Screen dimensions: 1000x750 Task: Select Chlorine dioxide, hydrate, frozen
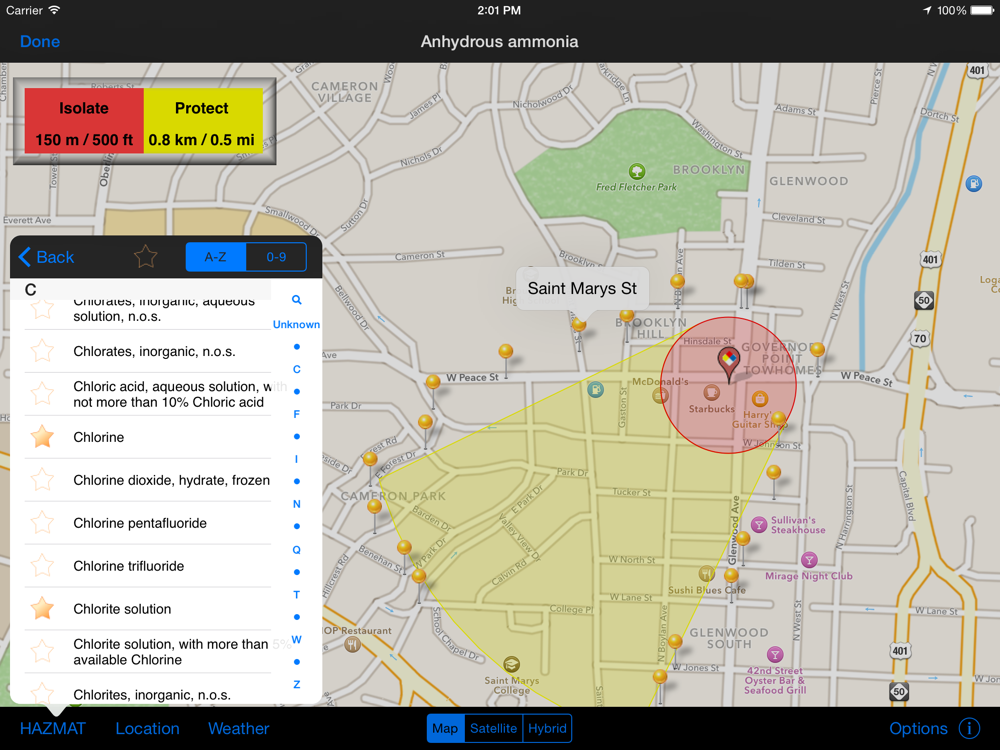(x=148, y=480)
